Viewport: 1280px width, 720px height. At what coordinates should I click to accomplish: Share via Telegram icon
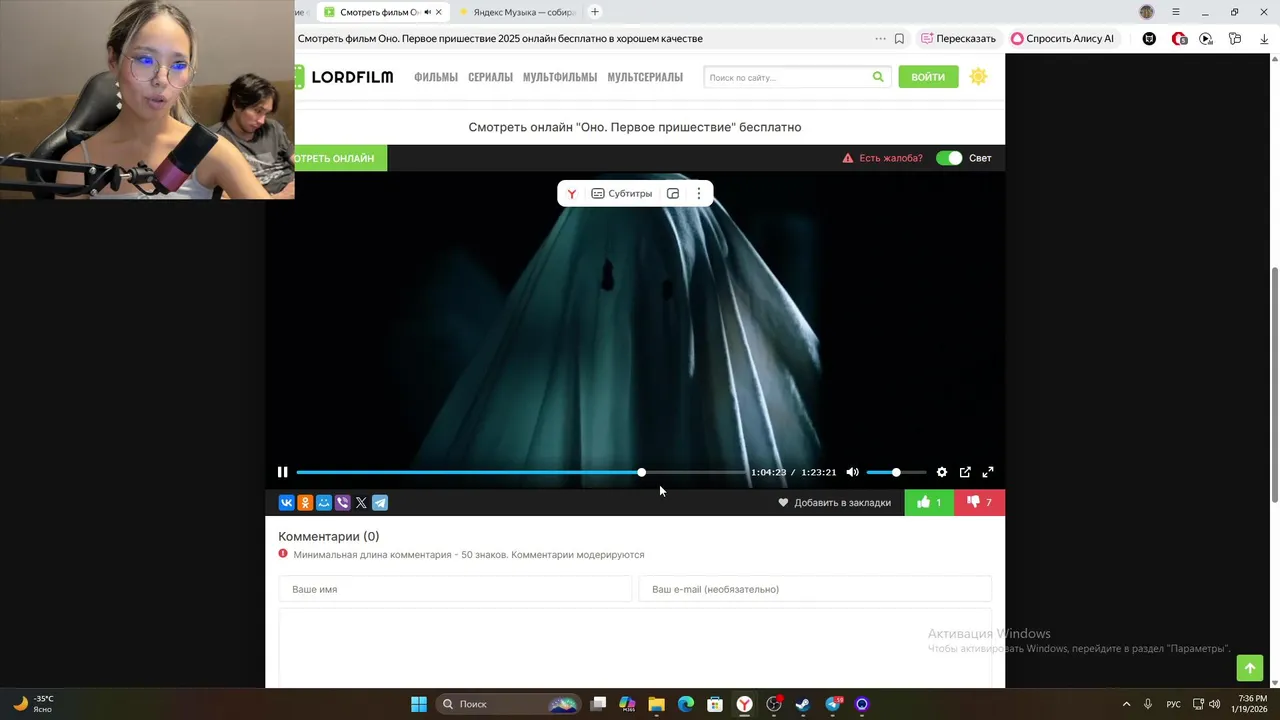[x=380, y=503]
